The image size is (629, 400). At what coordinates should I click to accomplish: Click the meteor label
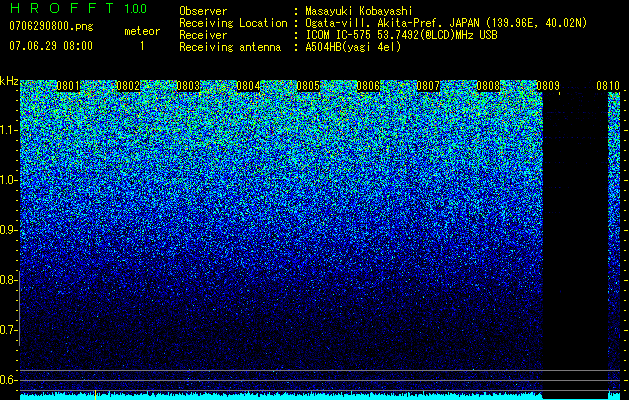pyautogui.click(x=142, y=31)
